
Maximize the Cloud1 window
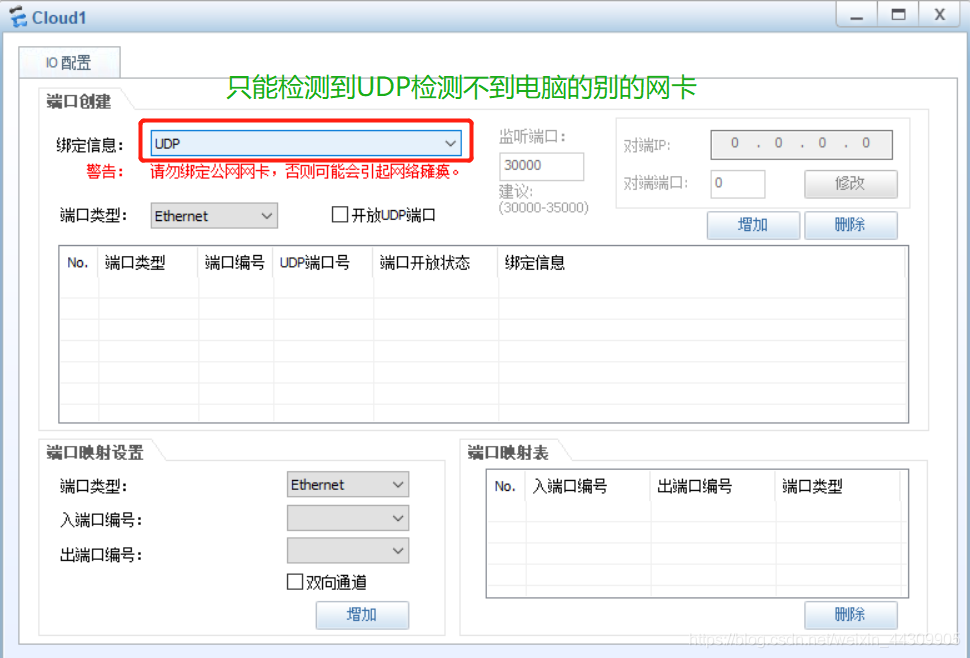click(898, 15)
